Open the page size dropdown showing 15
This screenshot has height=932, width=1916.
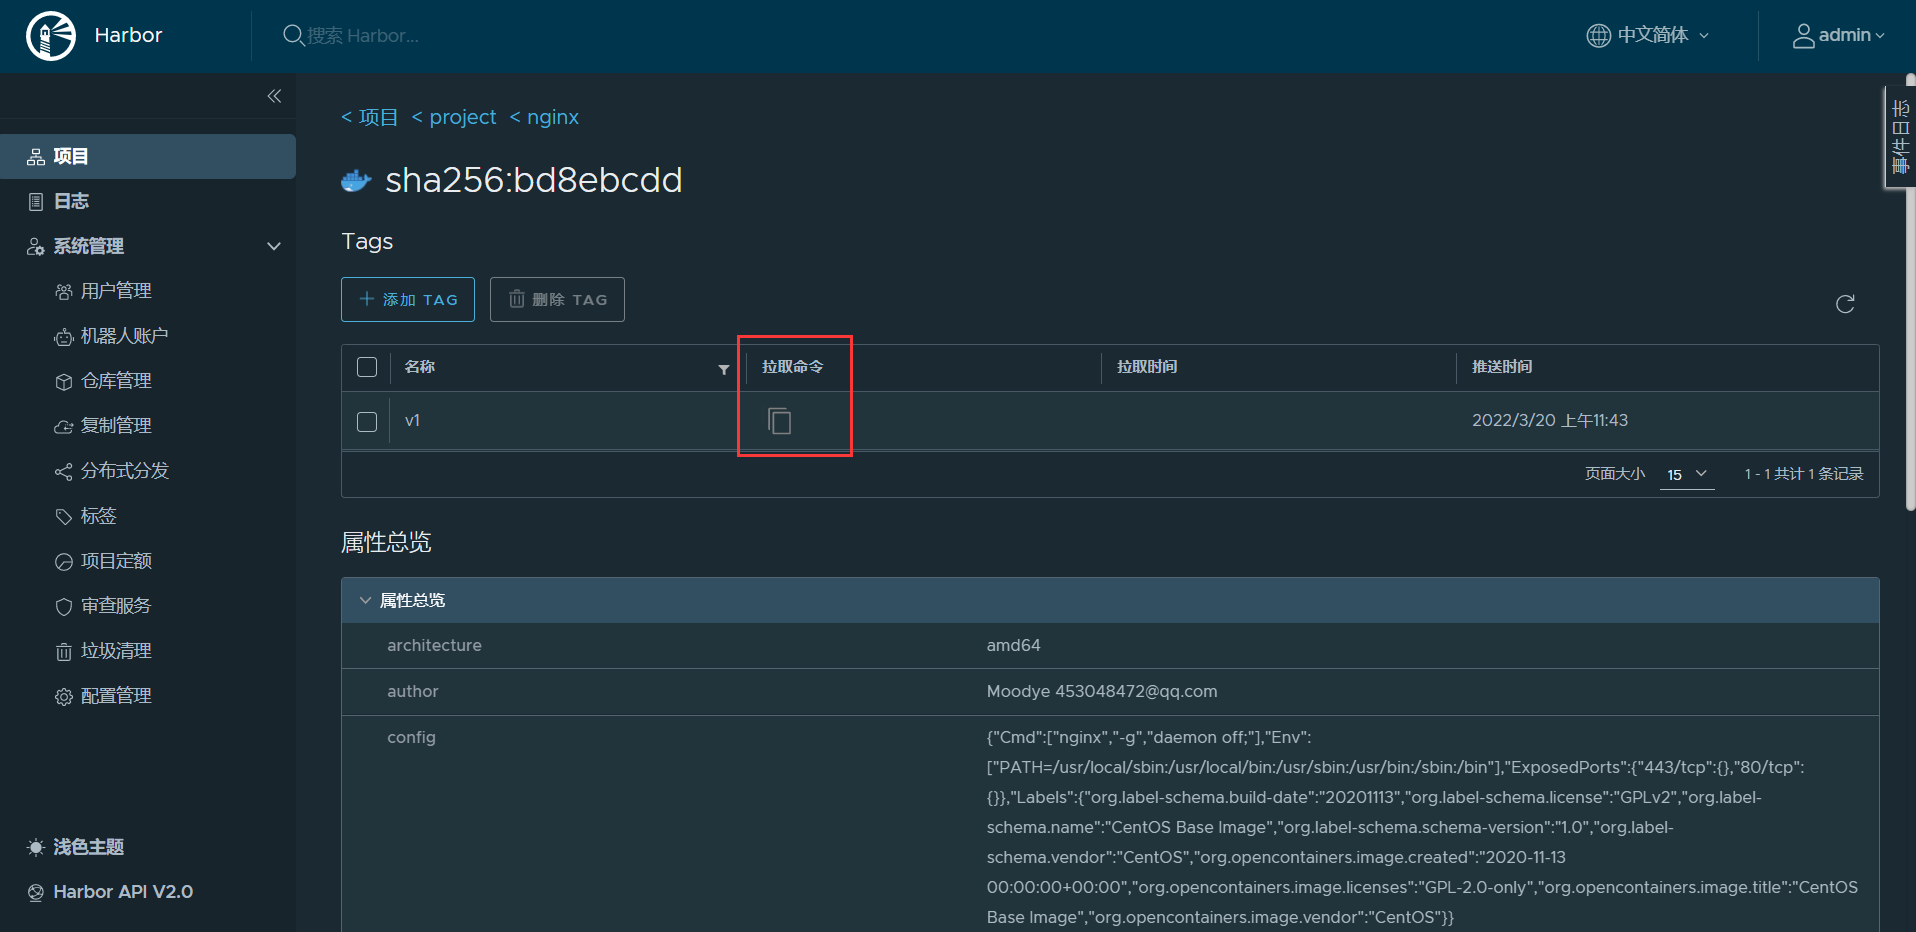1686,474
